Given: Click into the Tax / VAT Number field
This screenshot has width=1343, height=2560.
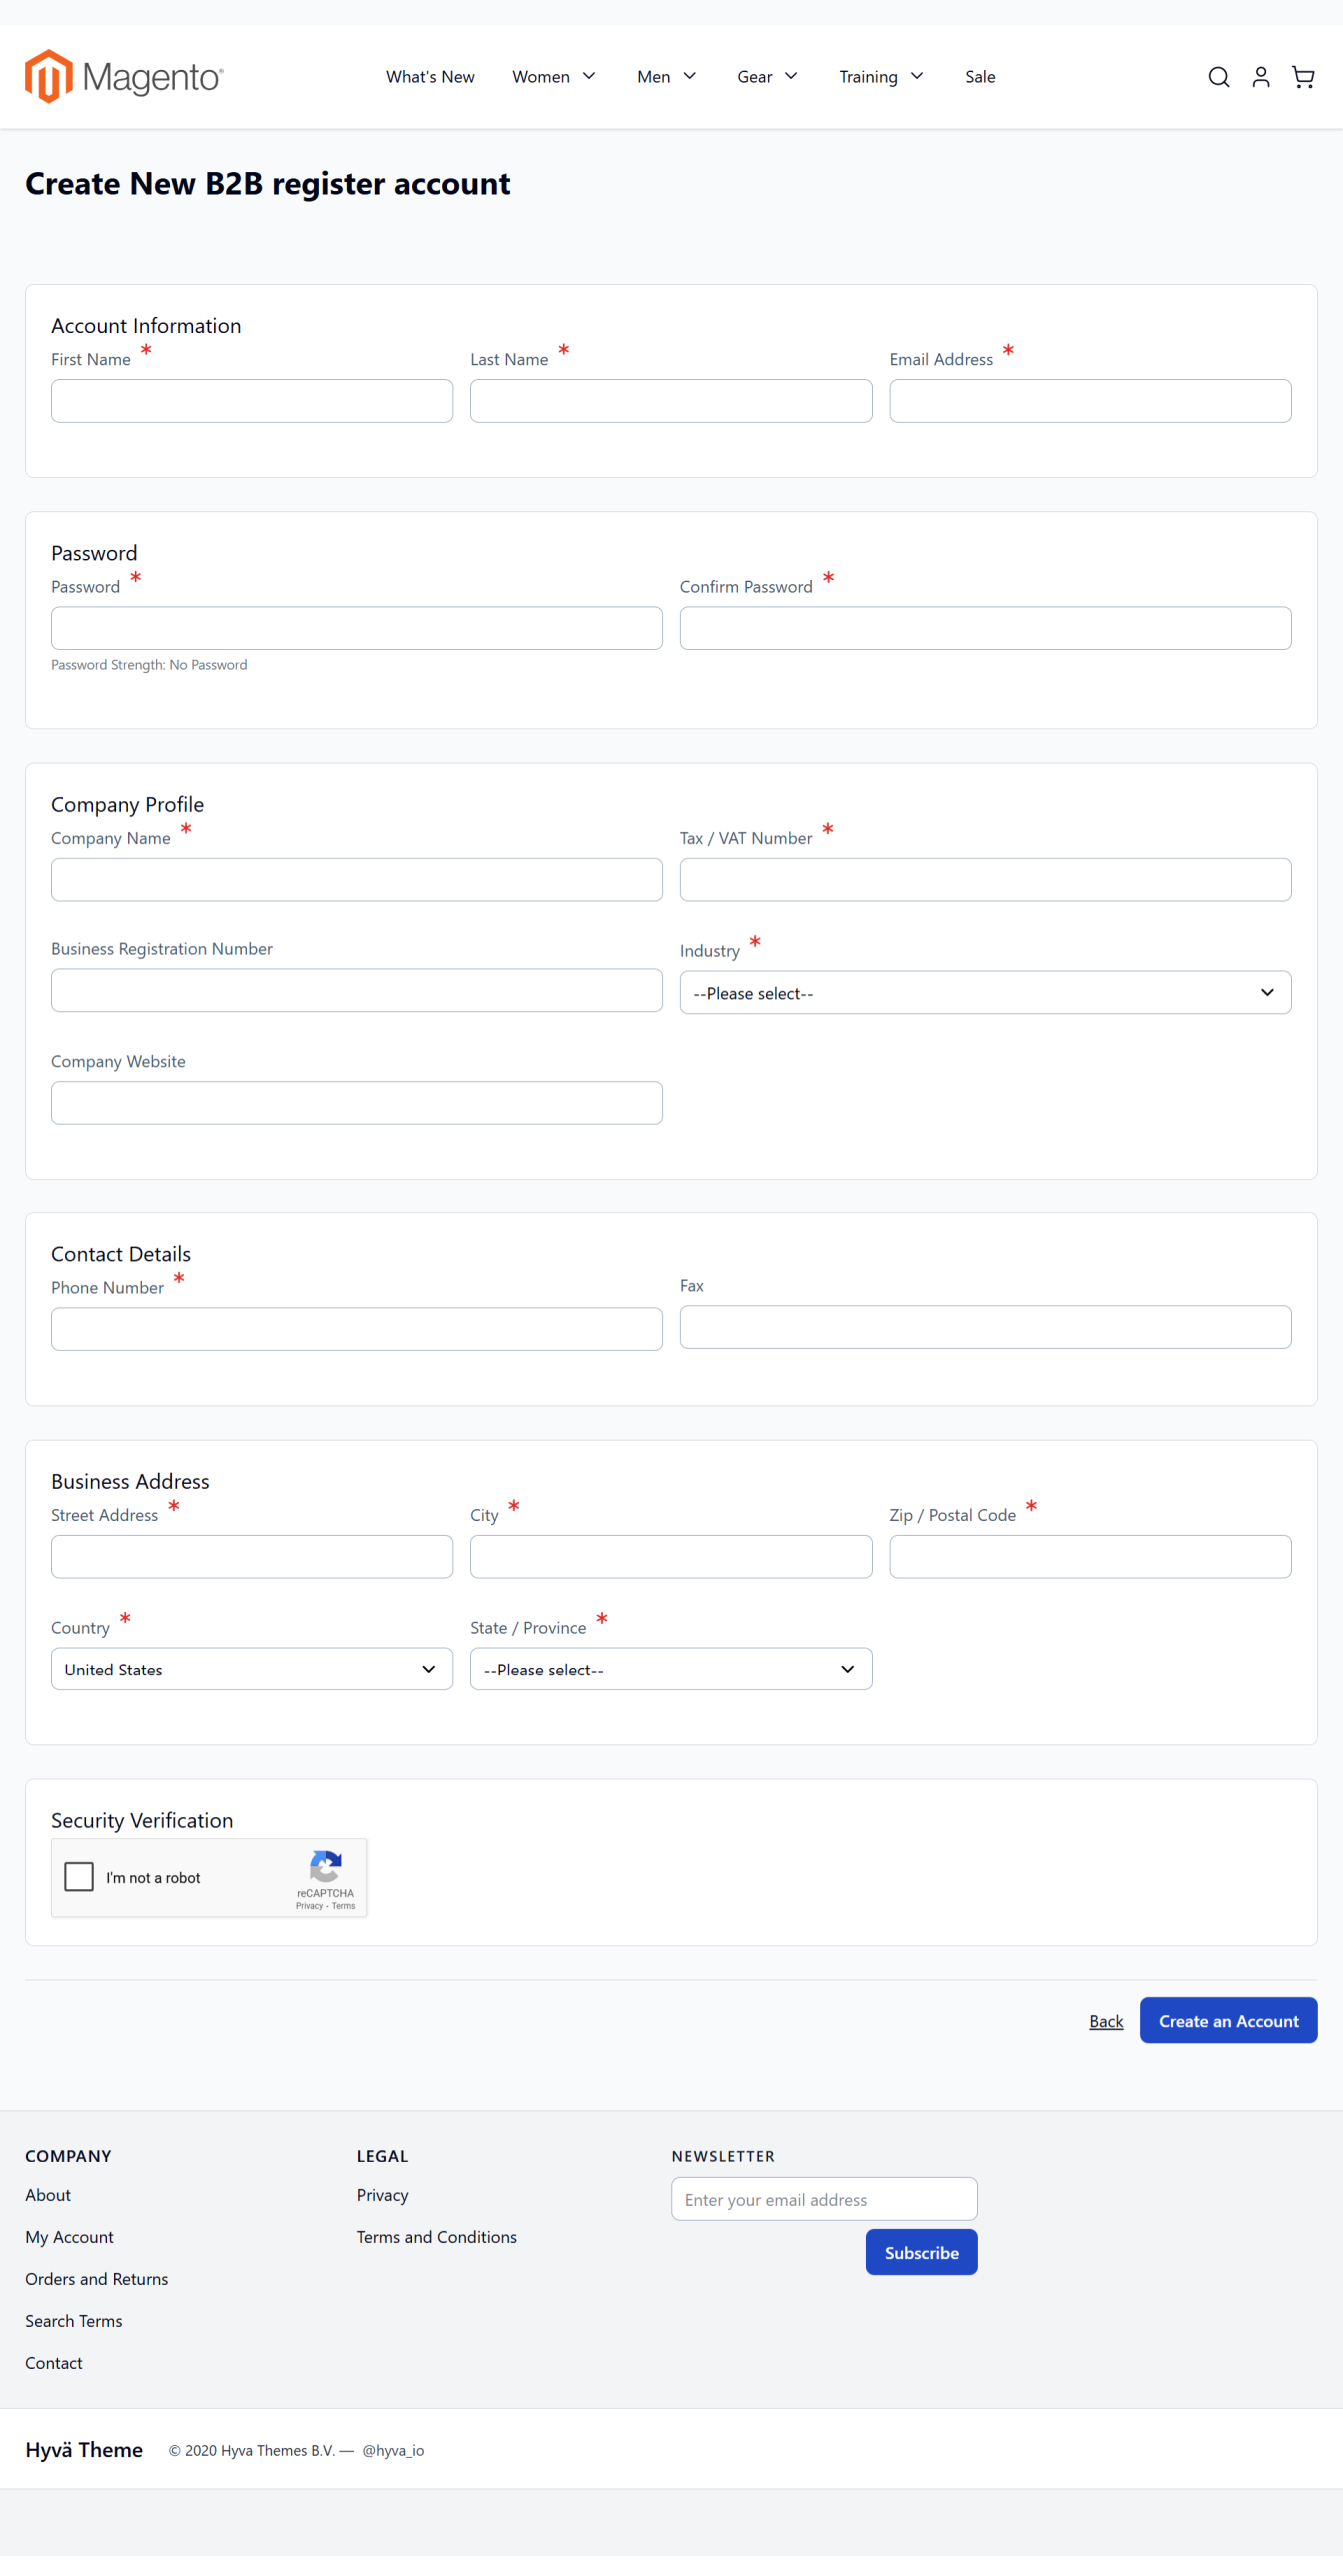Looking at the screenshot, I should point(984,880).
